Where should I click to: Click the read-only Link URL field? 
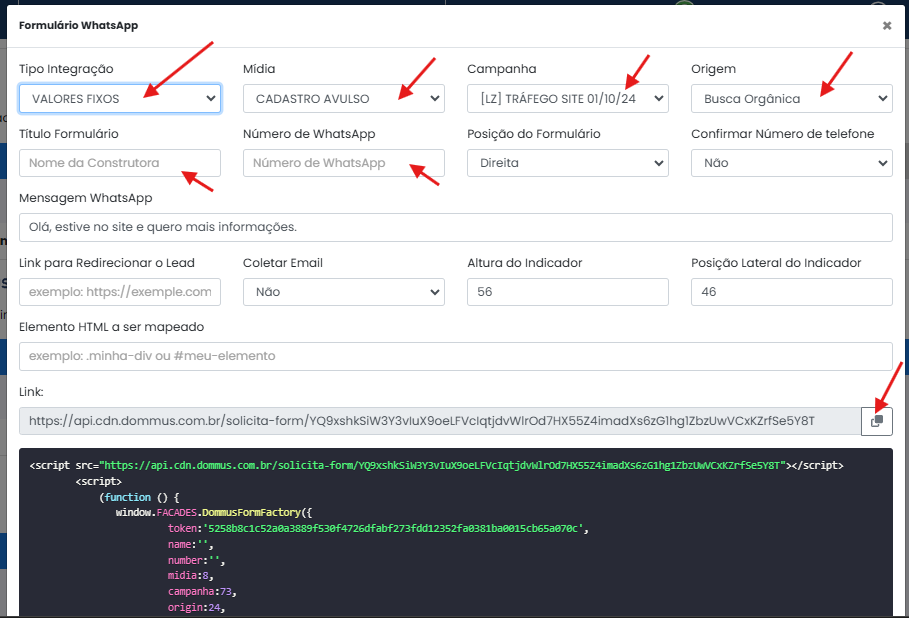440,421
